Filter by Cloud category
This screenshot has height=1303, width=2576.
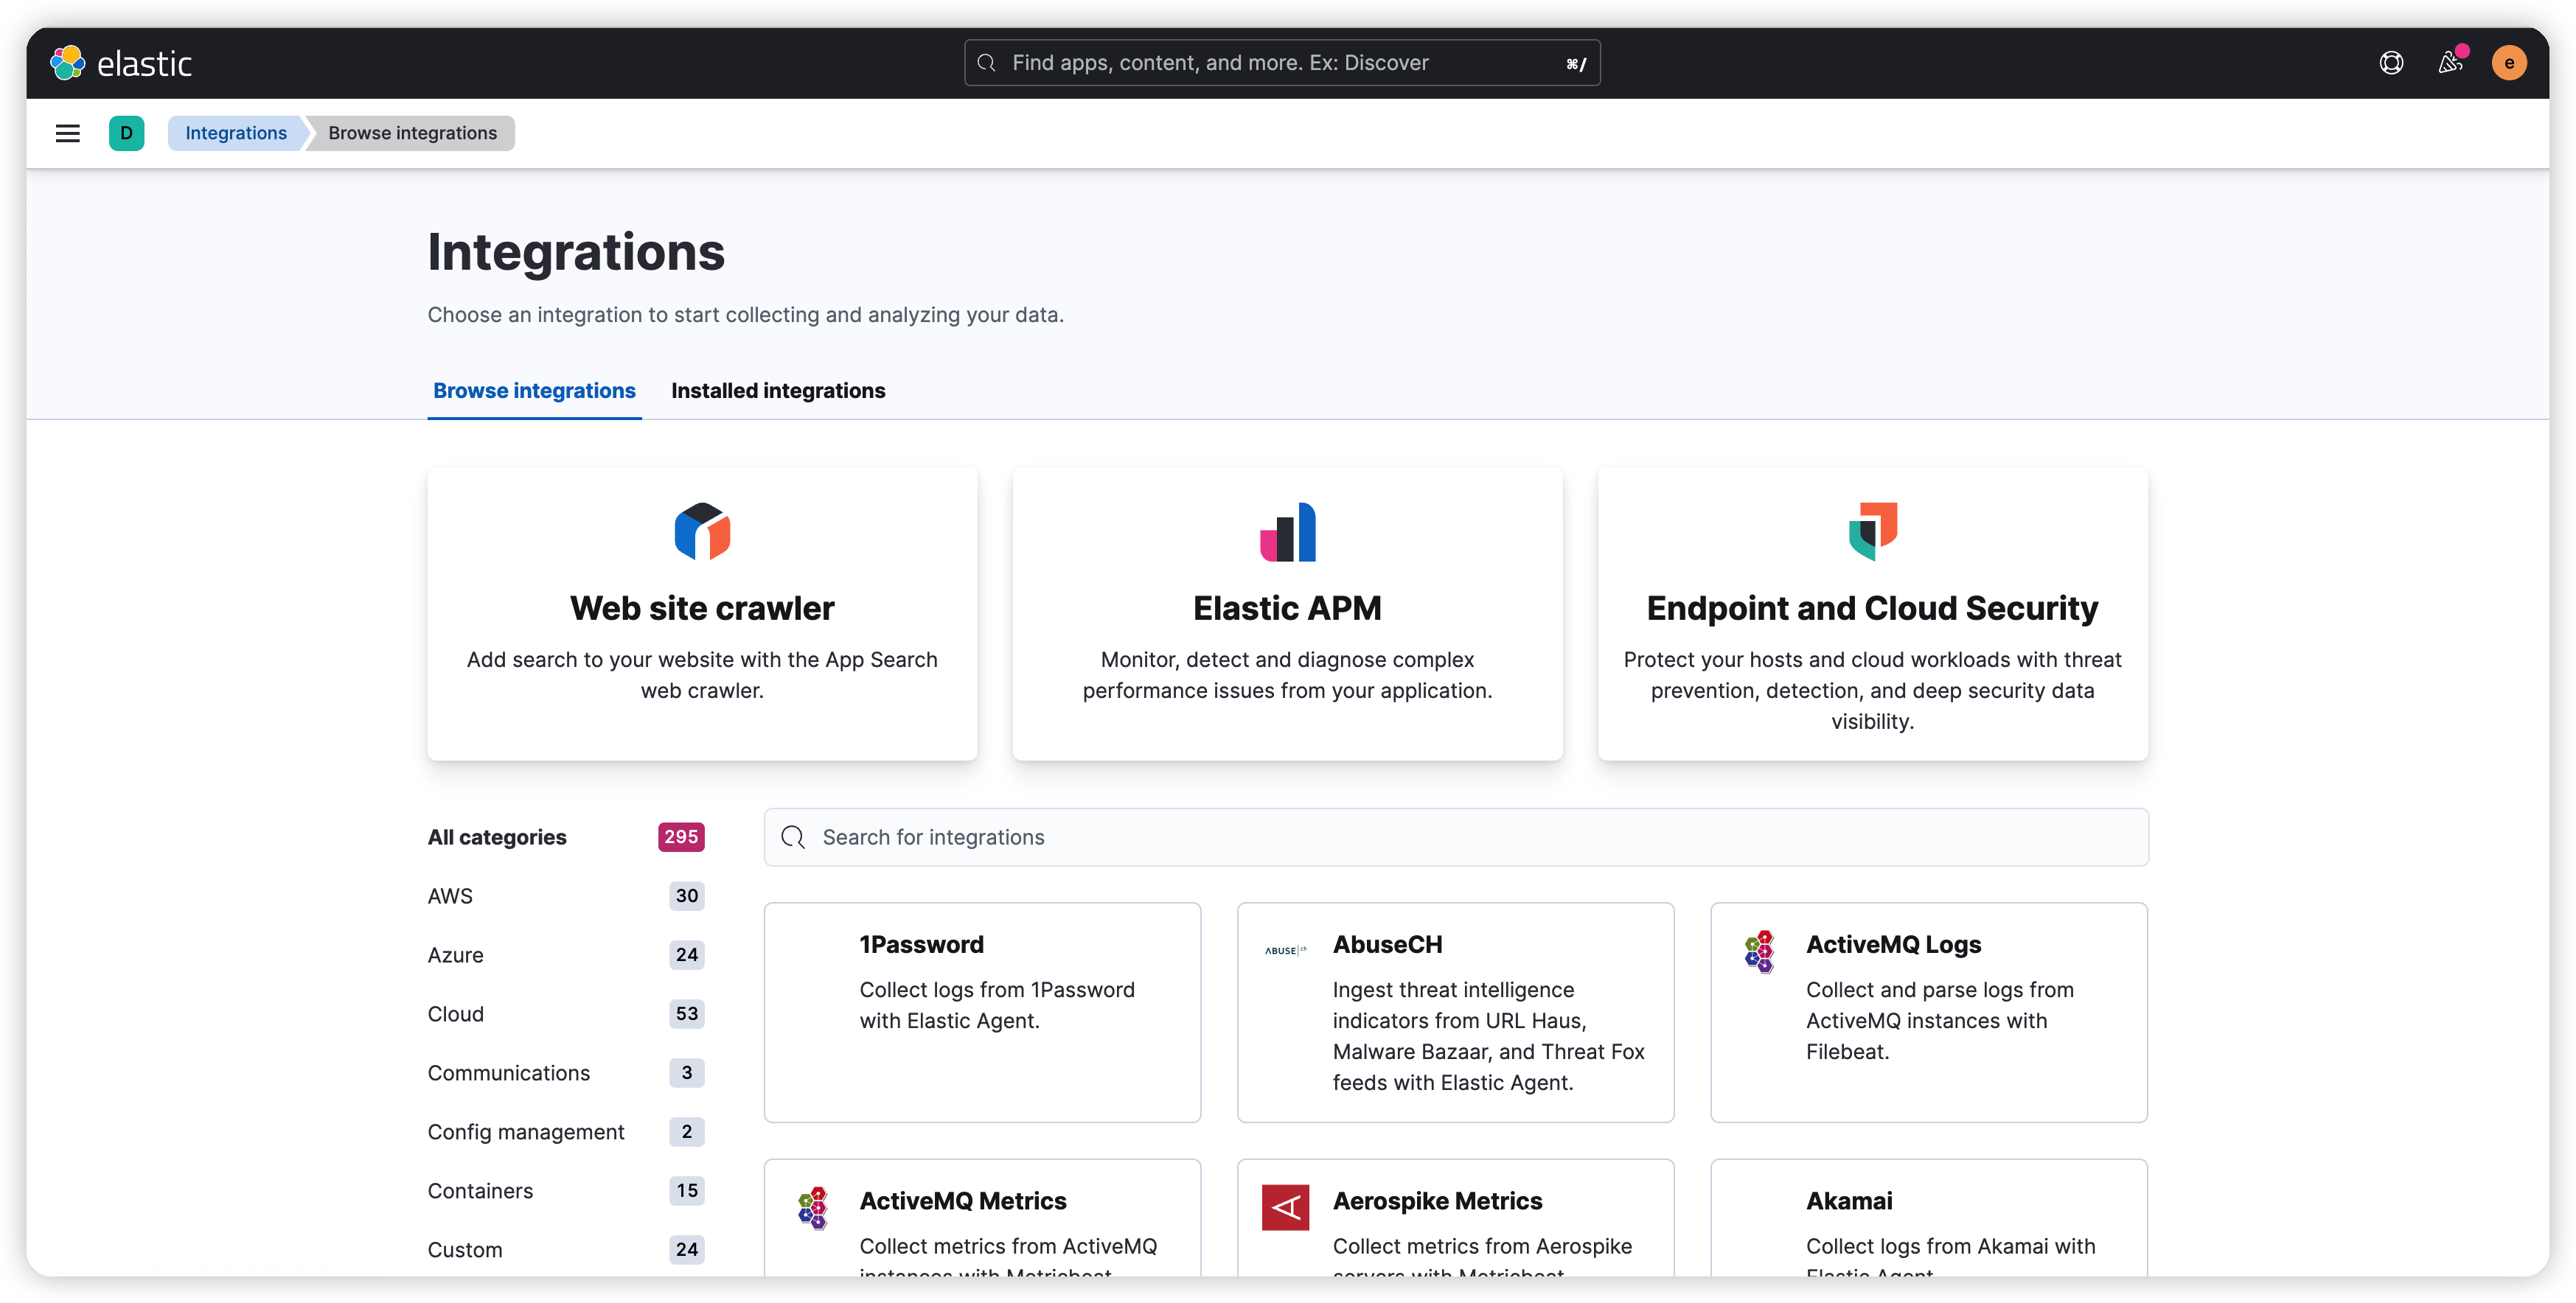(456, 1014)
